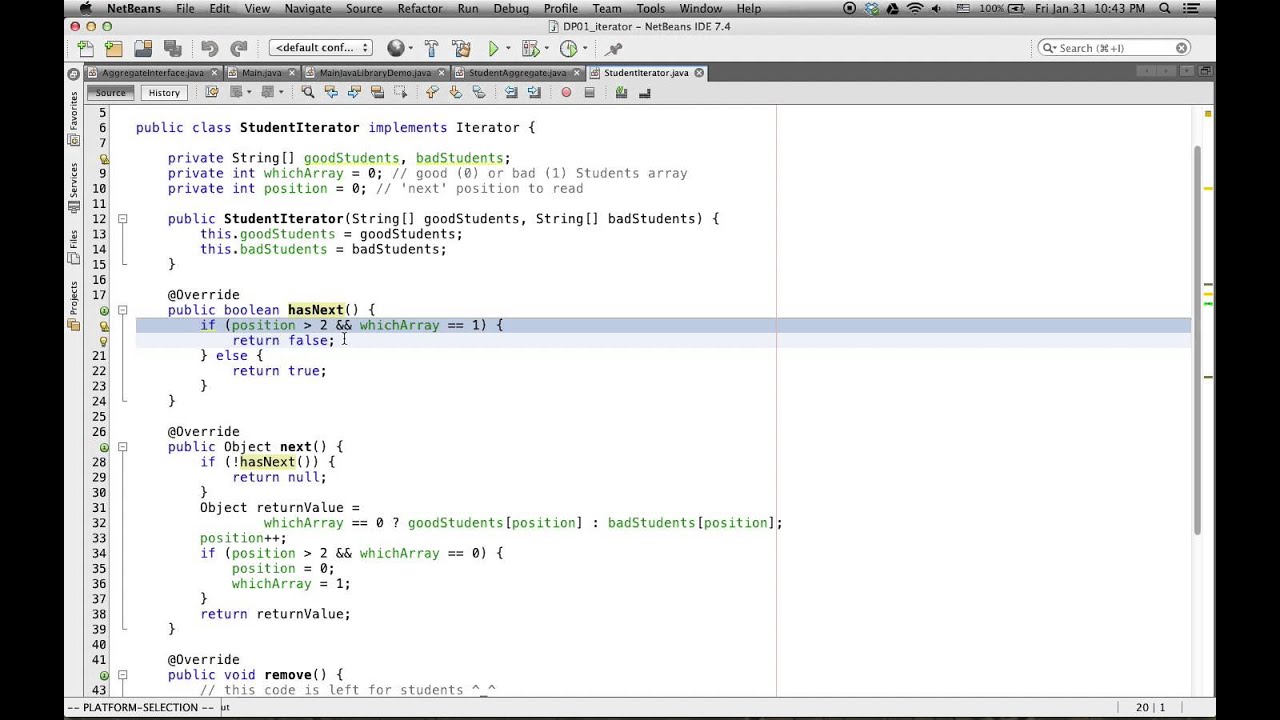Click the NetBeans application menu

134,8
